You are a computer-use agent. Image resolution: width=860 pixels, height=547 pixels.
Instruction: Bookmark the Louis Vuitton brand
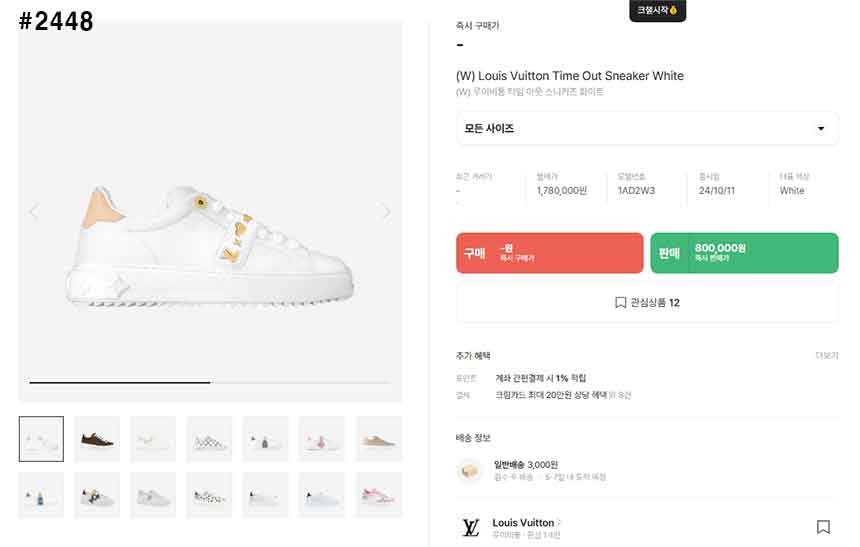click(x=822, y=527)
